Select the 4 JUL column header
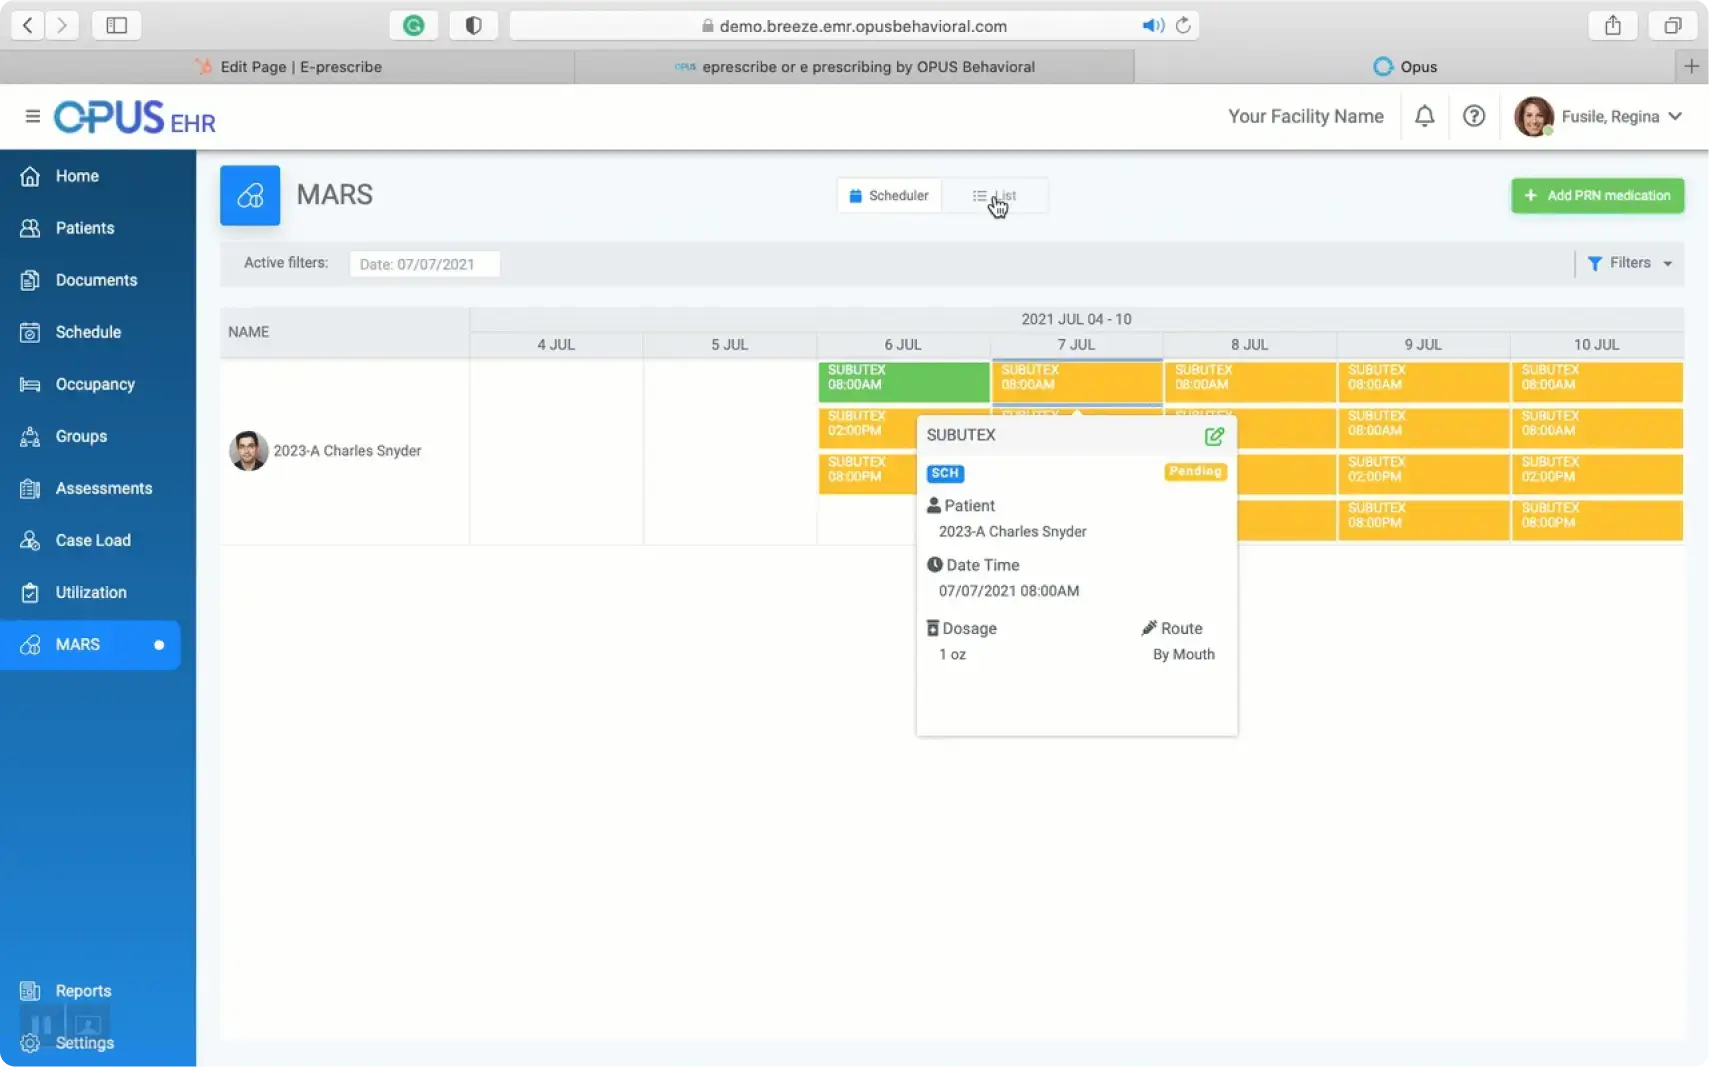This screenshot has width=1709, height=1067. [x=556, y=344]
